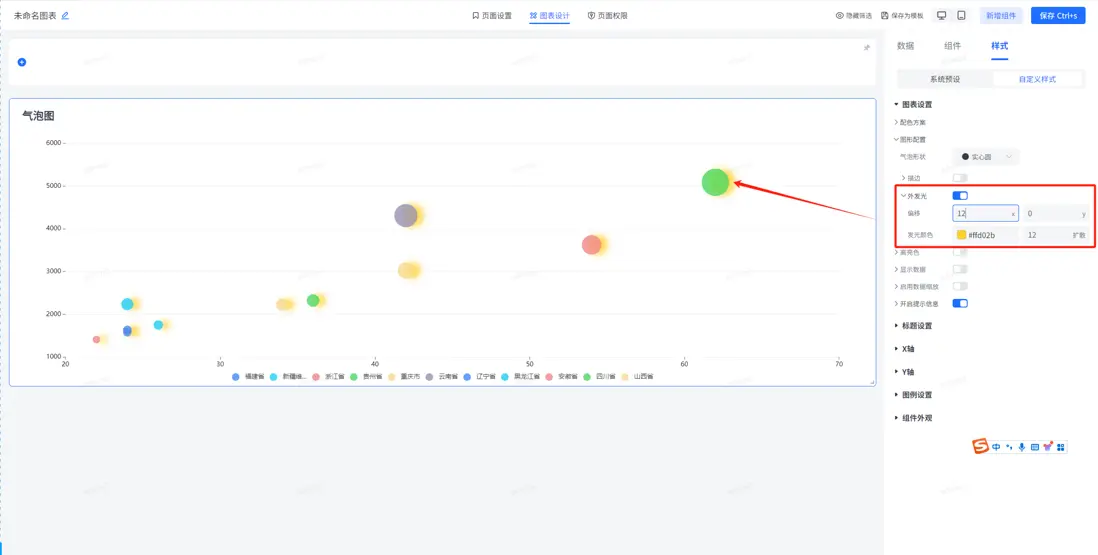Open the toolbox grid icon in the IME bar
The width and height of the screenshot is (1098, 555).
(x=1060, y=447)
